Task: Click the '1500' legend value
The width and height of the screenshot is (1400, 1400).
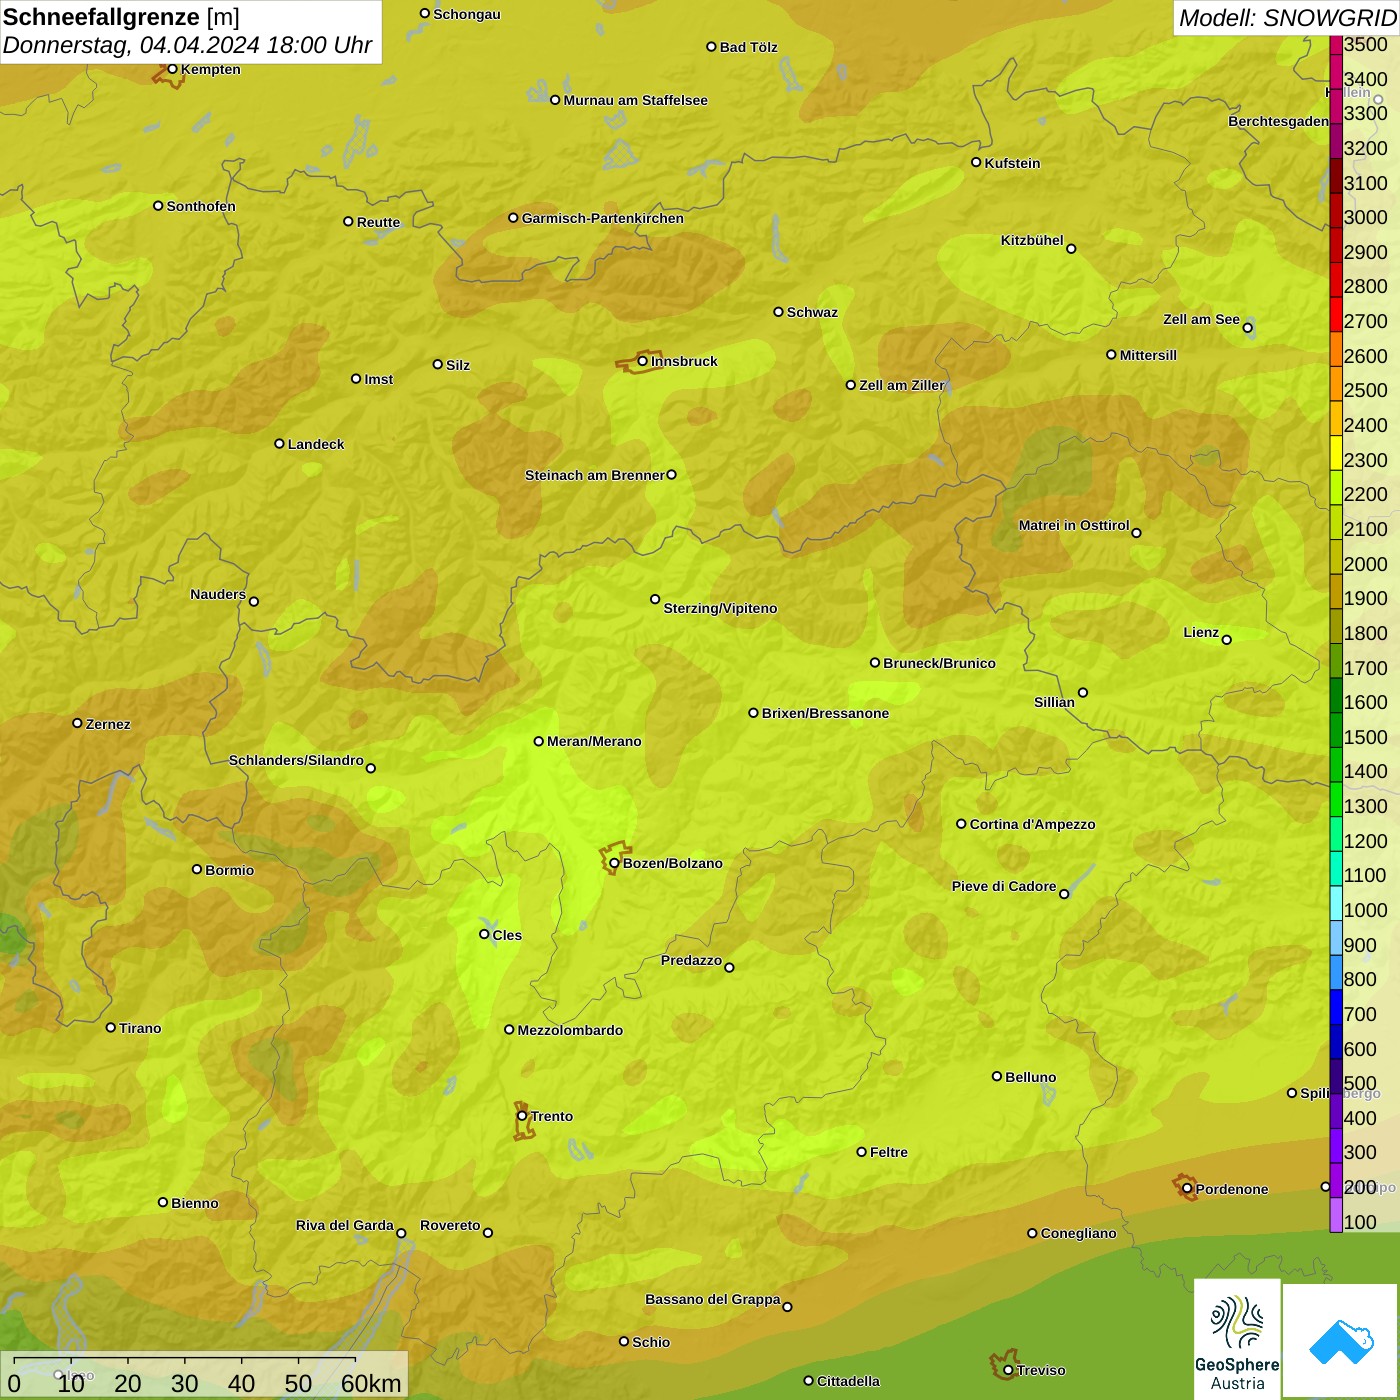Action: coord(1365,737)
